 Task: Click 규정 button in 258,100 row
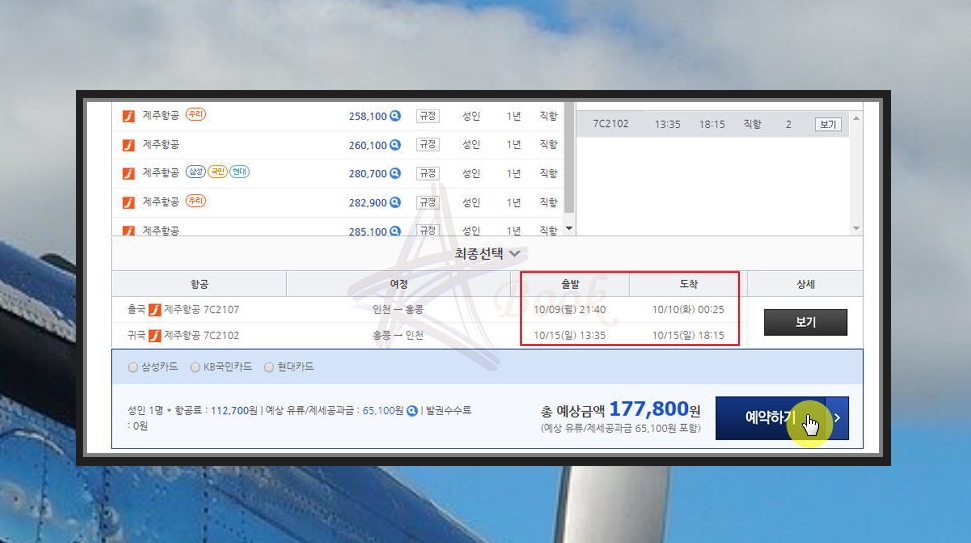[x=427, y=116]
